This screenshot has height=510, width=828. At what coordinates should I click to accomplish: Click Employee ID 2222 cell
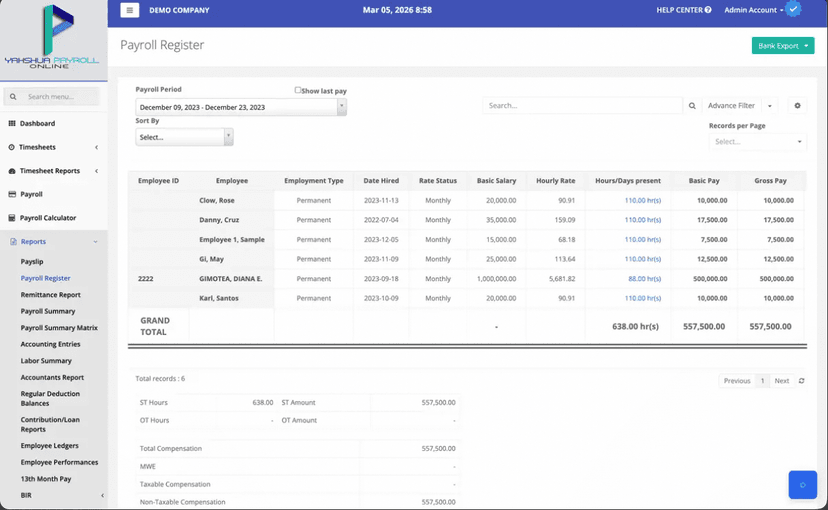point(146,279)
